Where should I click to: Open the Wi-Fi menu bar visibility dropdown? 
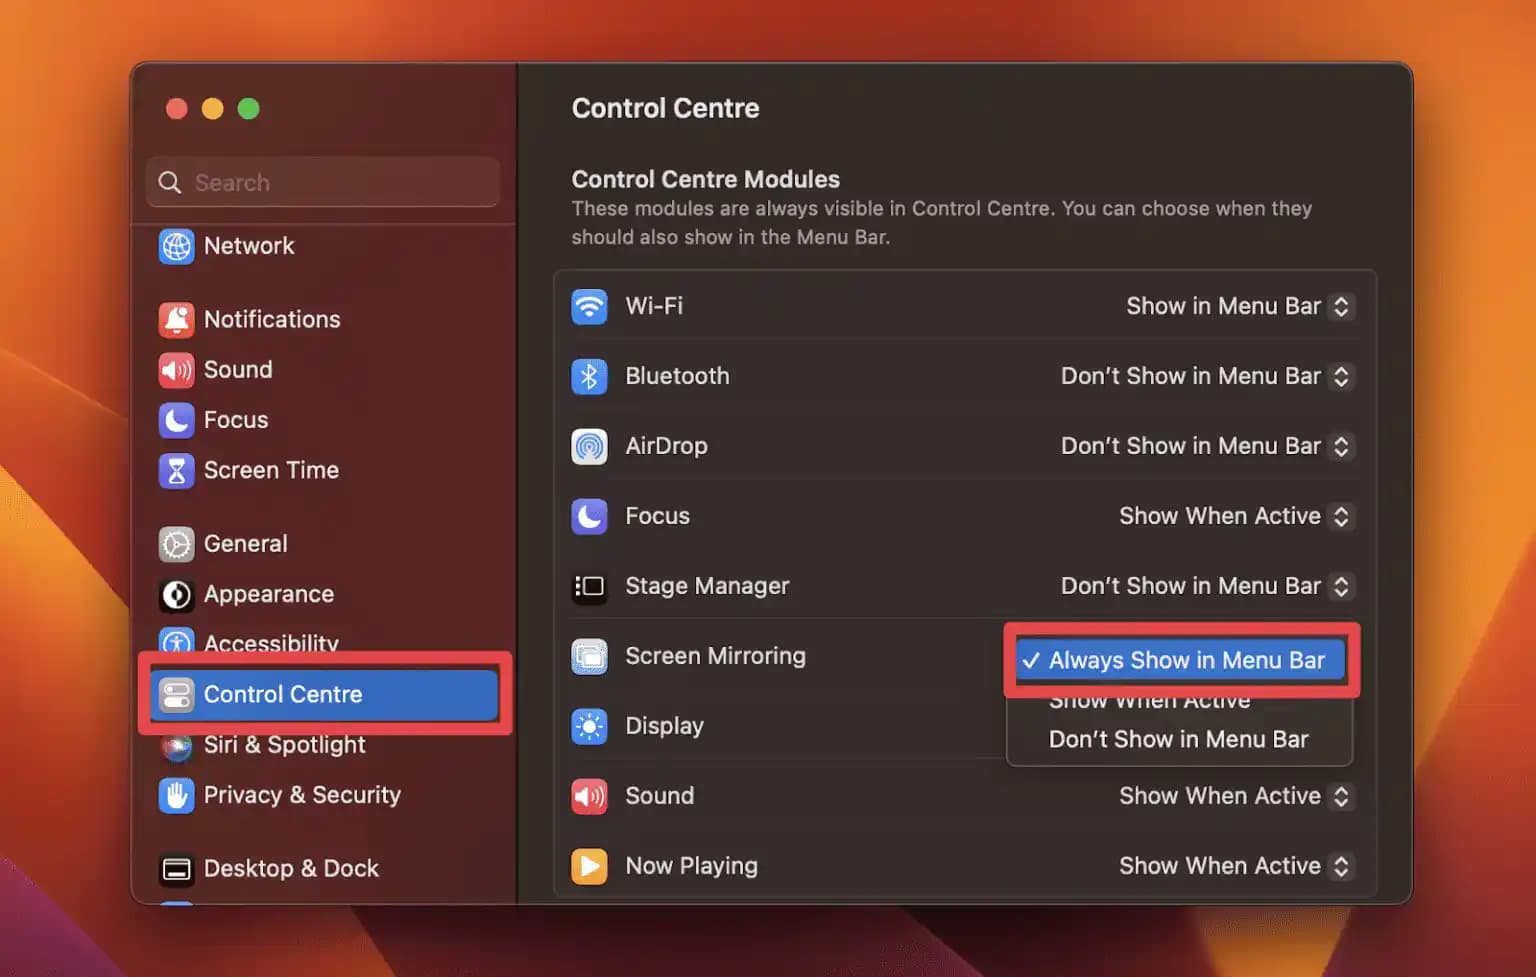tap(1239, 307)
